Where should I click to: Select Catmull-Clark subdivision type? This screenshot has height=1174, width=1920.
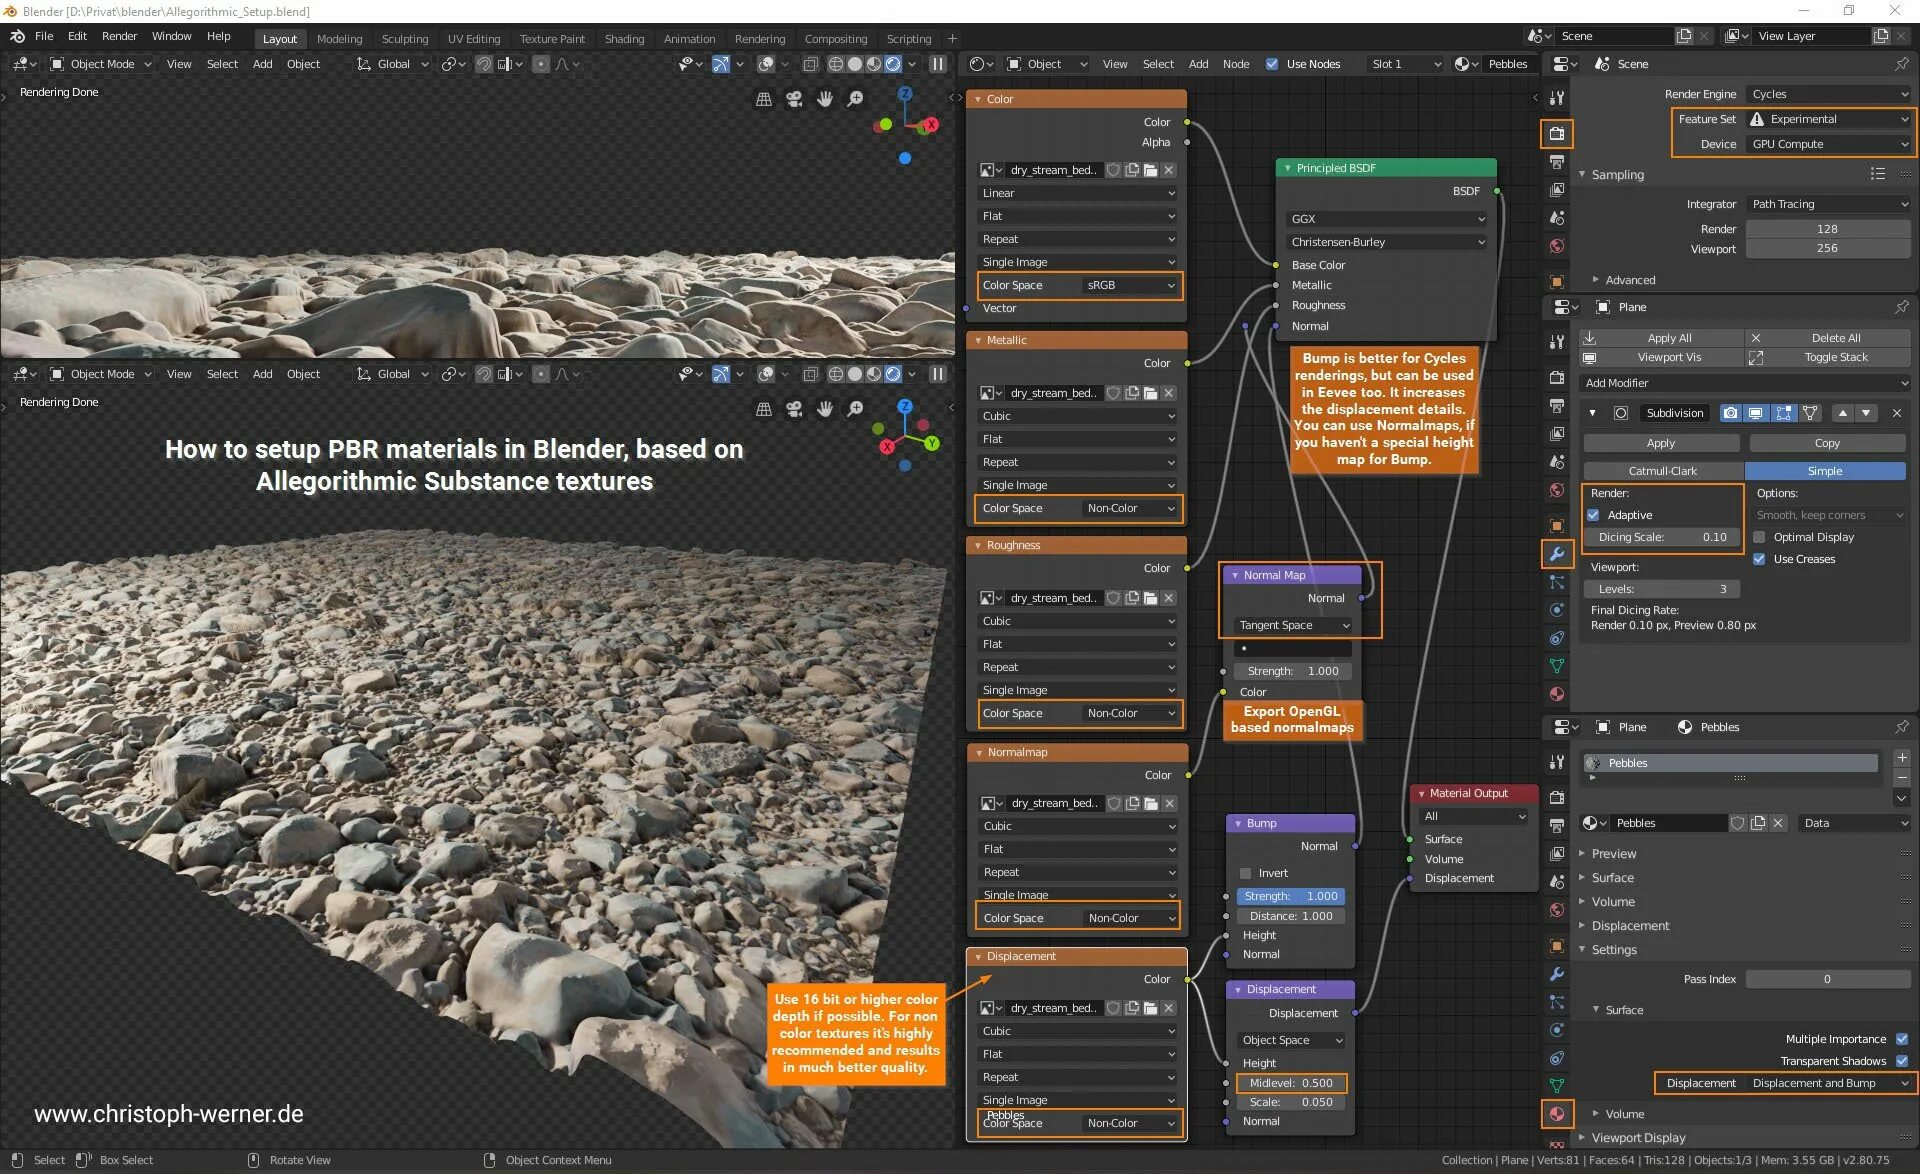(x=1662, y=471)
